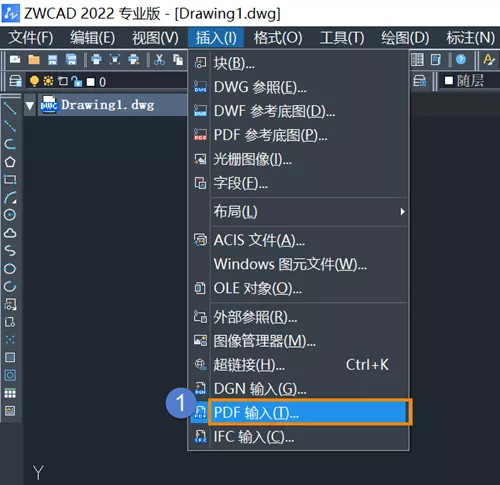Image resolution: width=500 pixels, height=485 pixels.
Task: Open the 视图(V) menu
Action: tap(155, 38)
